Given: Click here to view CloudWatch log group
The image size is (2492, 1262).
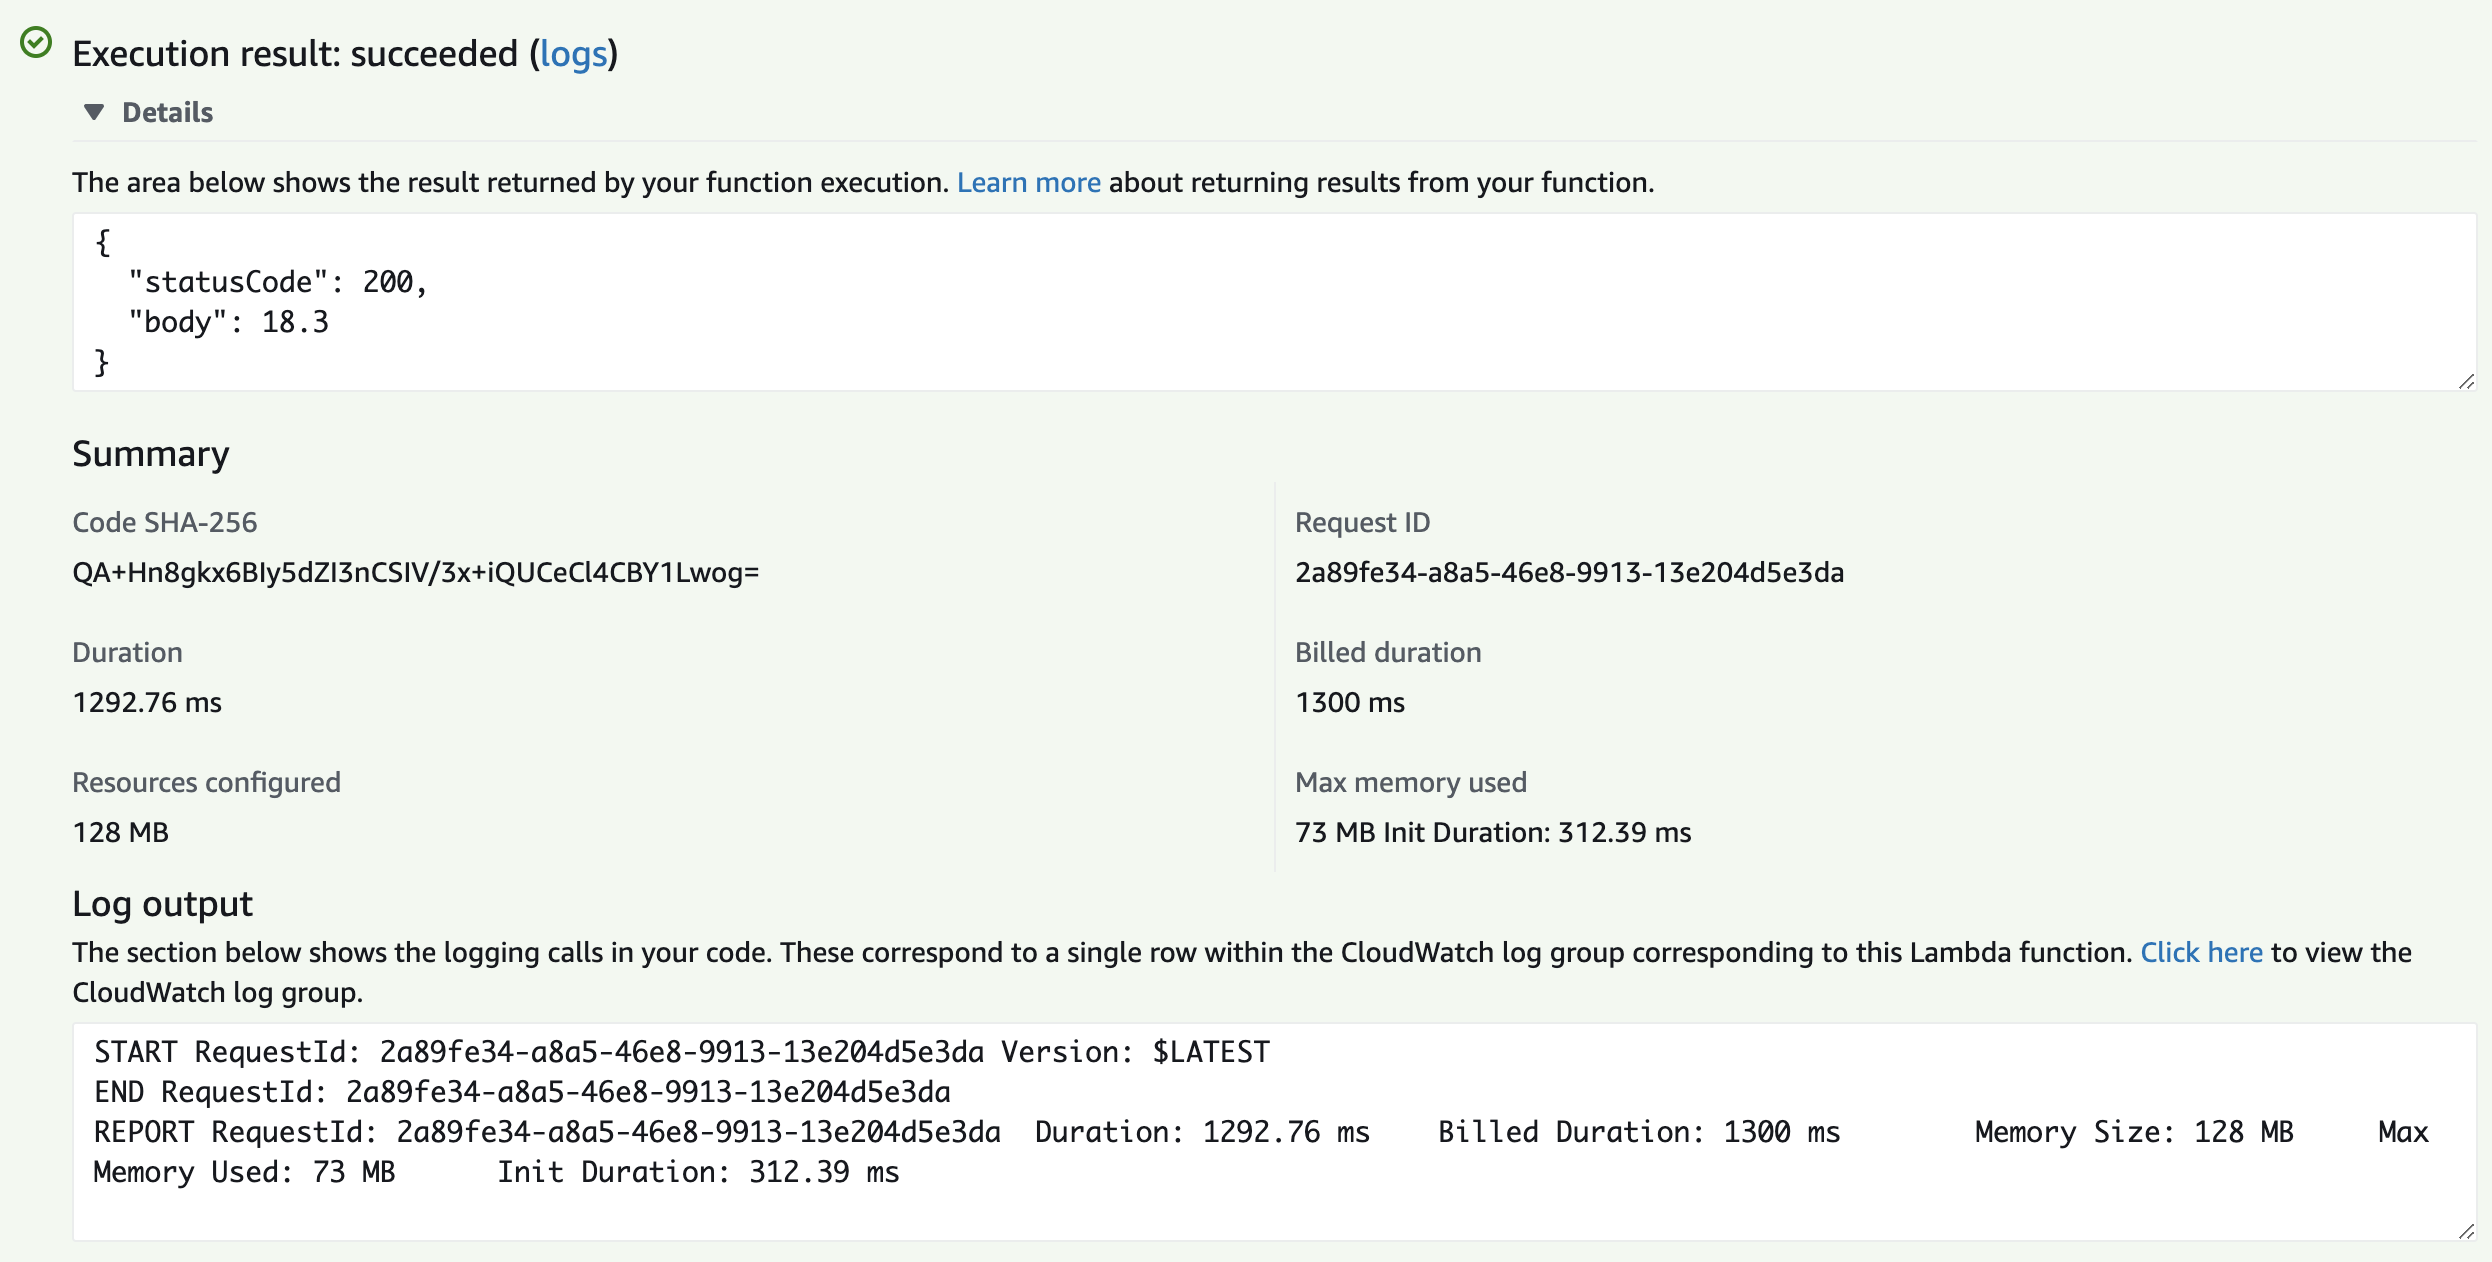Looking at the screenshot, I should coord(2200,952).
